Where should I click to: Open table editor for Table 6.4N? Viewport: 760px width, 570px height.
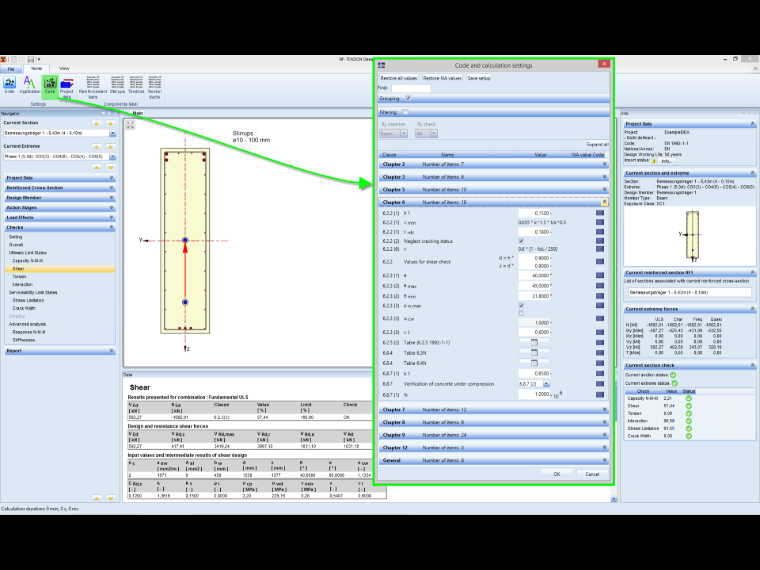534,363
